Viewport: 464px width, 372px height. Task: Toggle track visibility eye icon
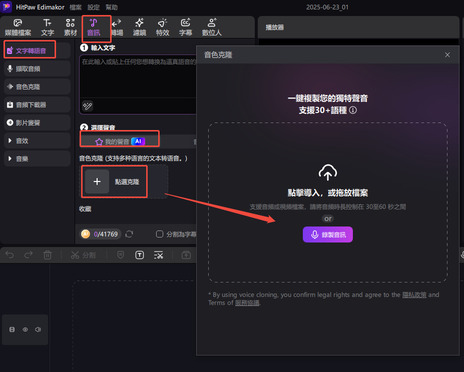pos(25,329)
